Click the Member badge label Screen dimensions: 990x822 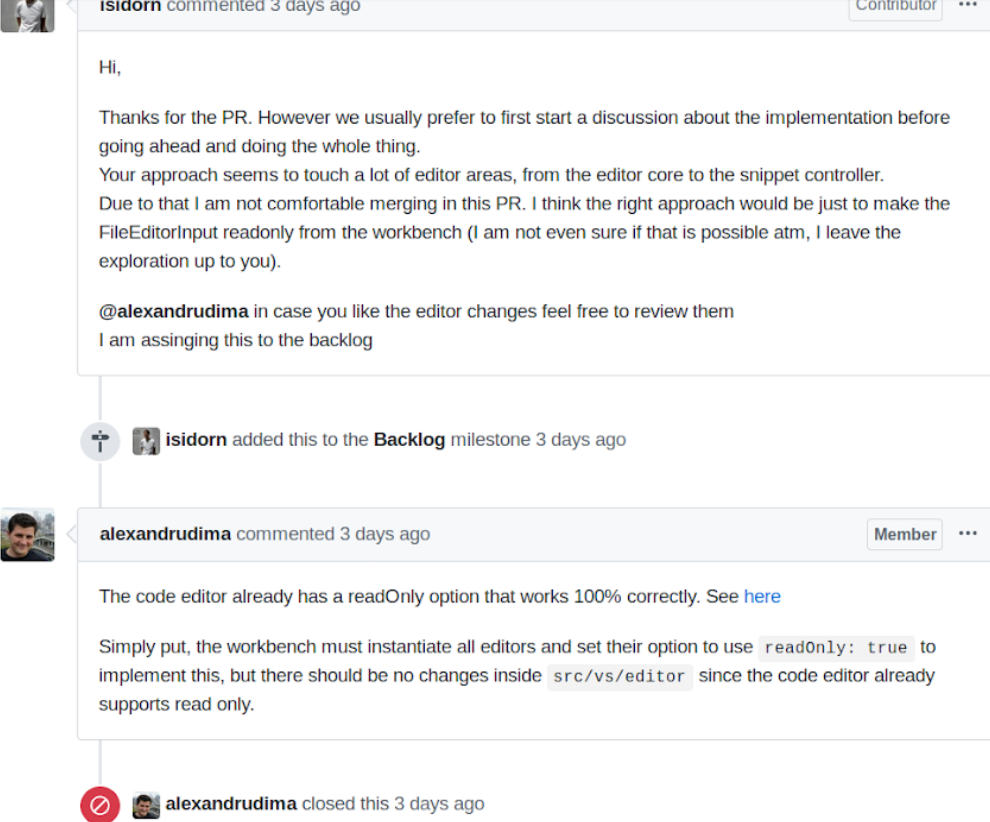[x=904, y=534]
